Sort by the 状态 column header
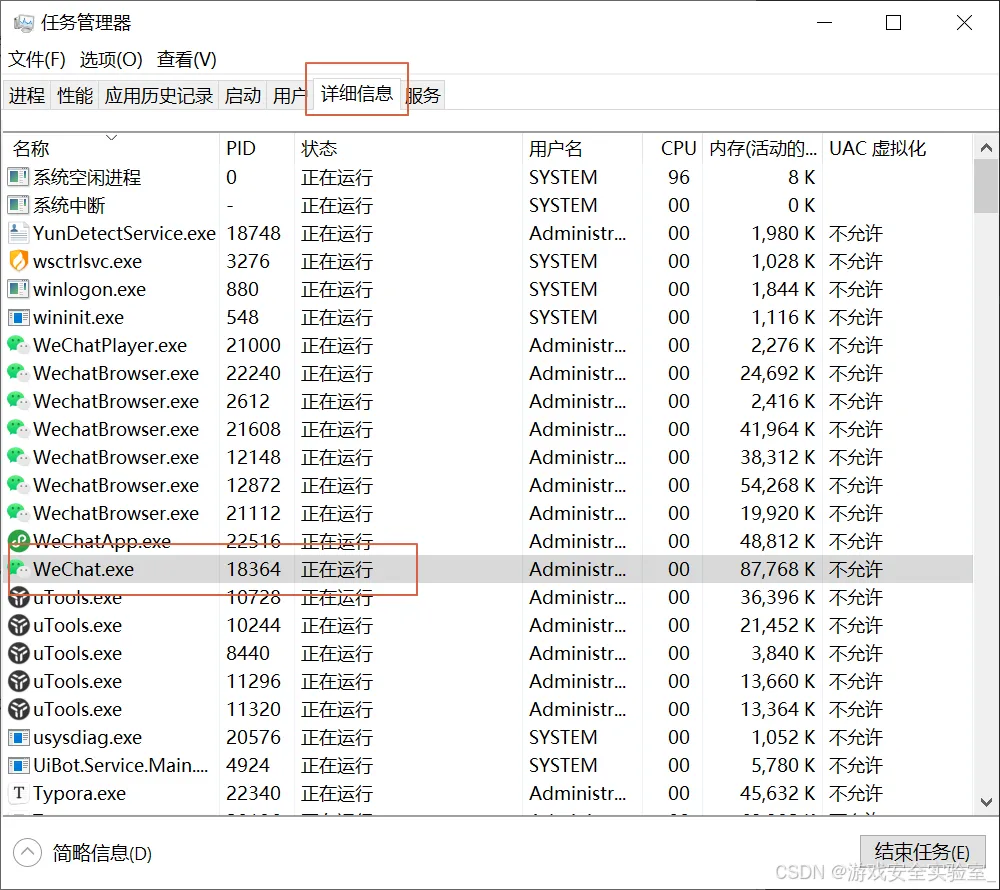Viewport: 1000px width, 890px height. click(x=408, y=148)
